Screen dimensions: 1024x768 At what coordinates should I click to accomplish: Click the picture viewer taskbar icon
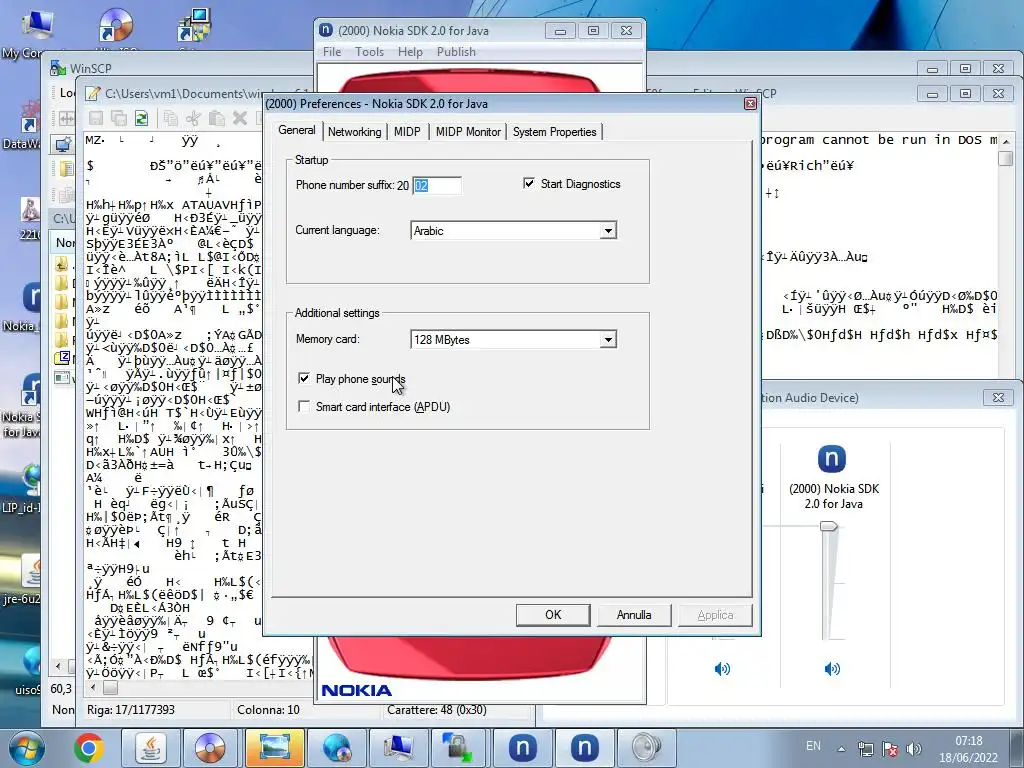[x=275, y=748]
